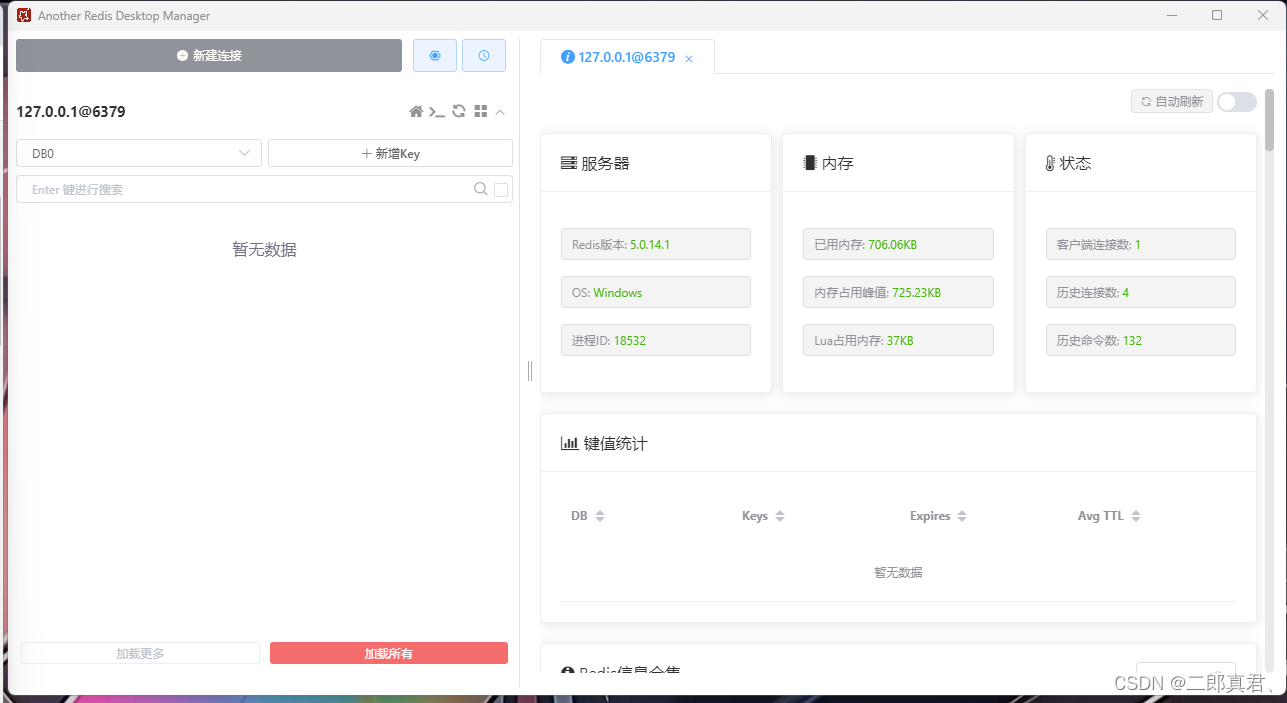Click the '已用内存: 706.06KB' field
The height and width of the screenshot is (703, 1287).
point(898,244)
